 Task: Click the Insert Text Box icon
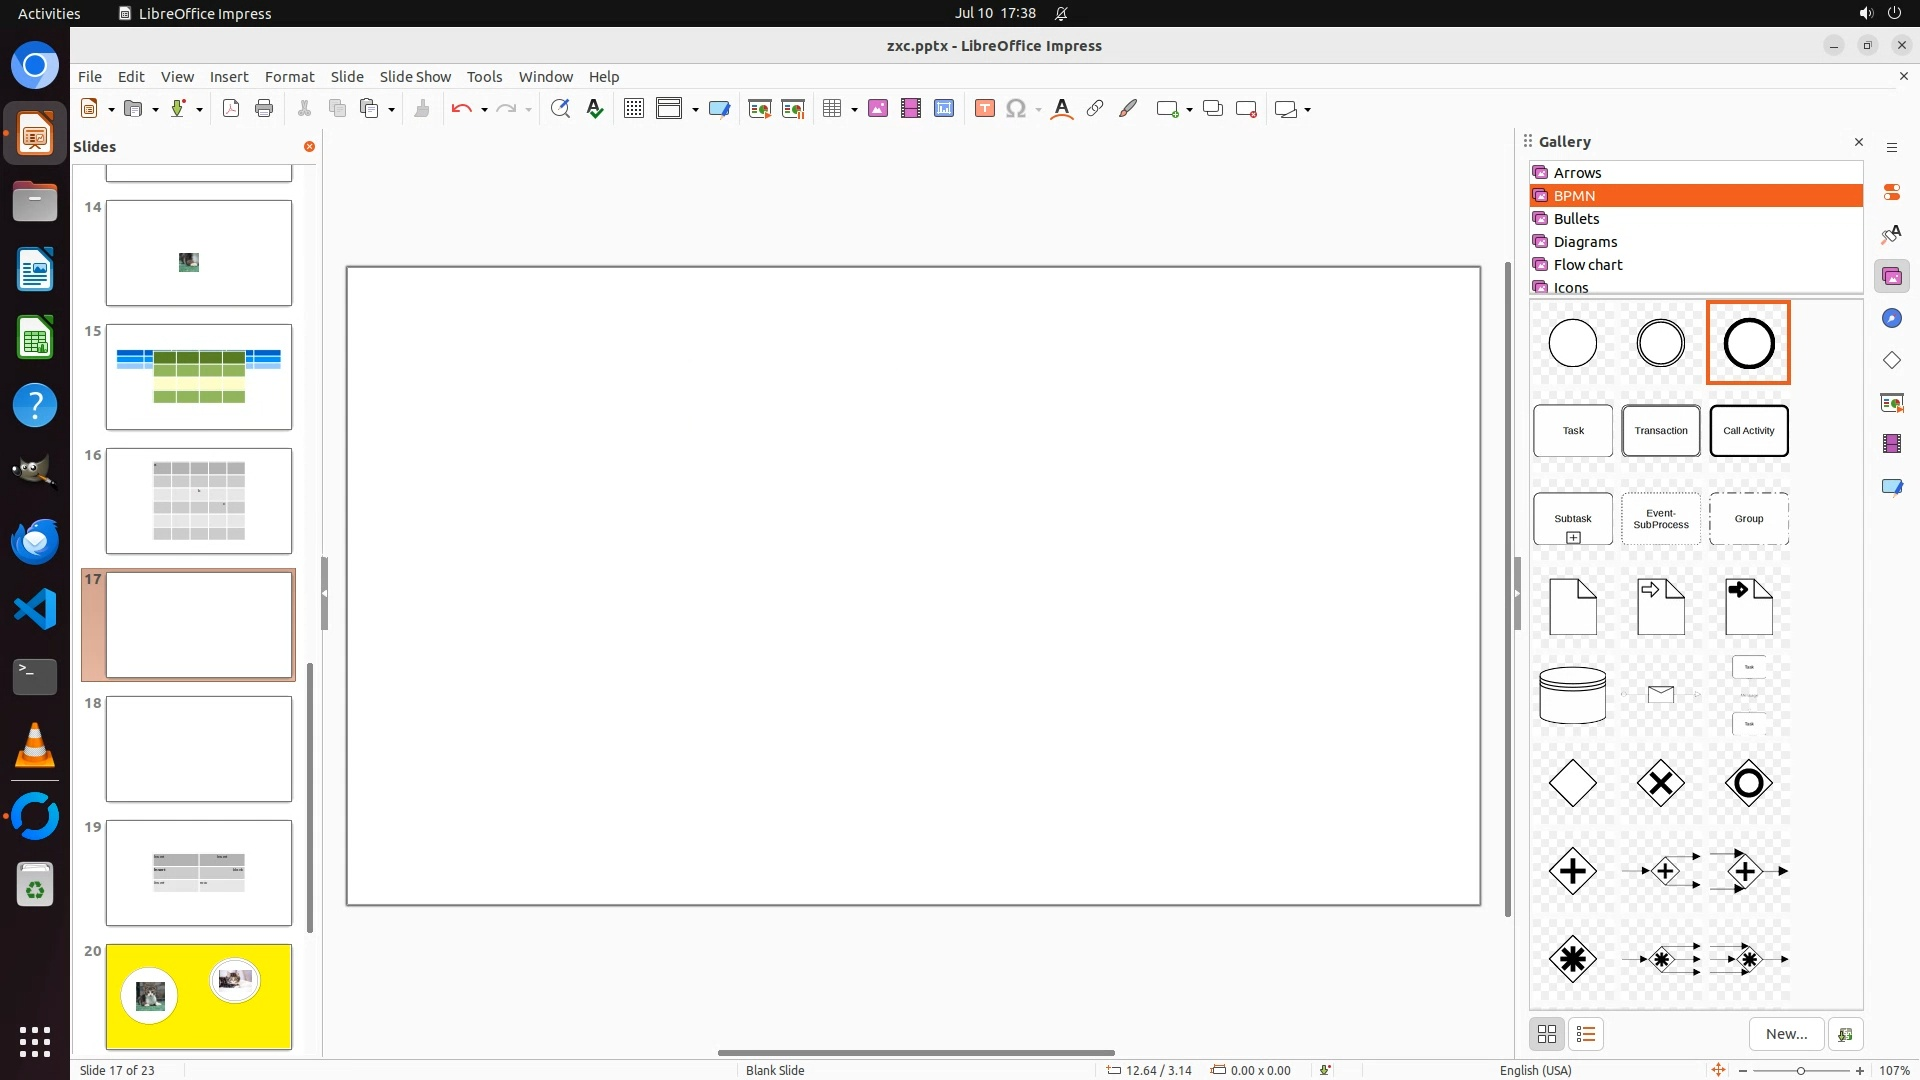tap(985, 109)
